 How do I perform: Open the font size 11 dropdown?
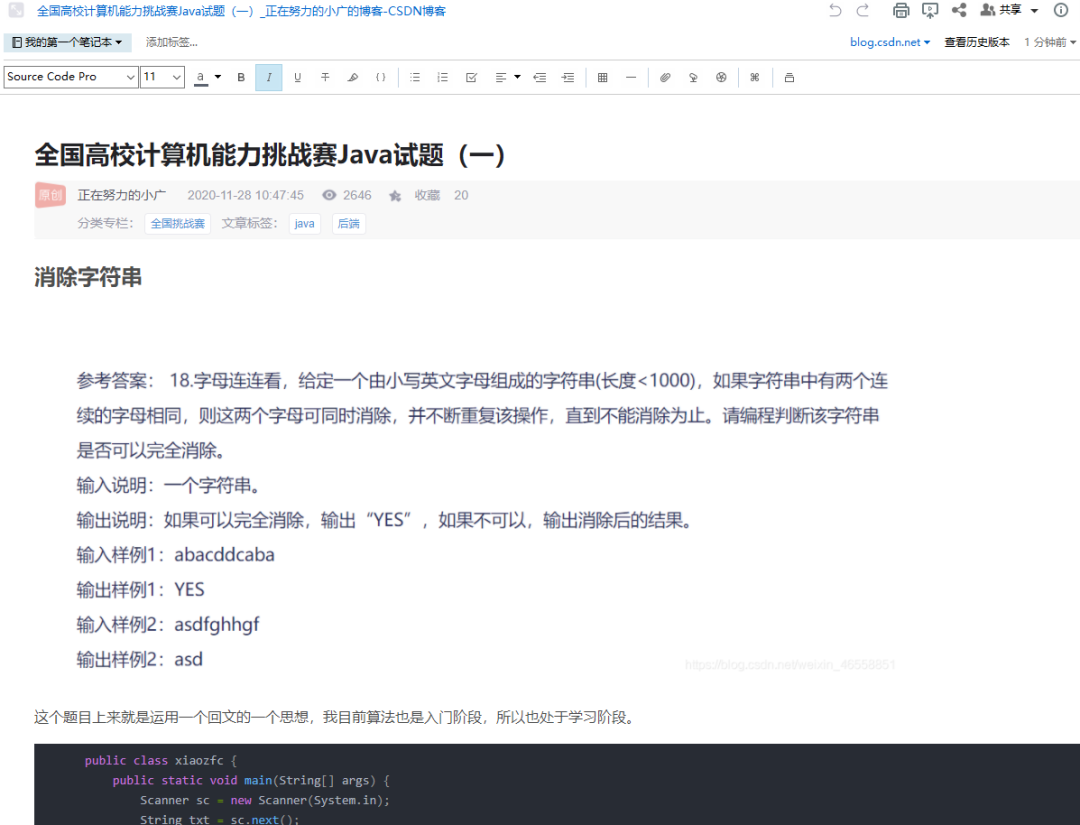click(162, 77)
